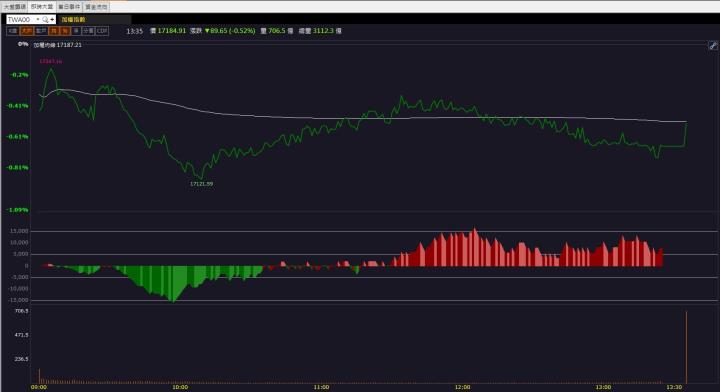Toggle the second orange % indicator button
The height and width of the screenshot is (392, 720).
coord(65,31)
